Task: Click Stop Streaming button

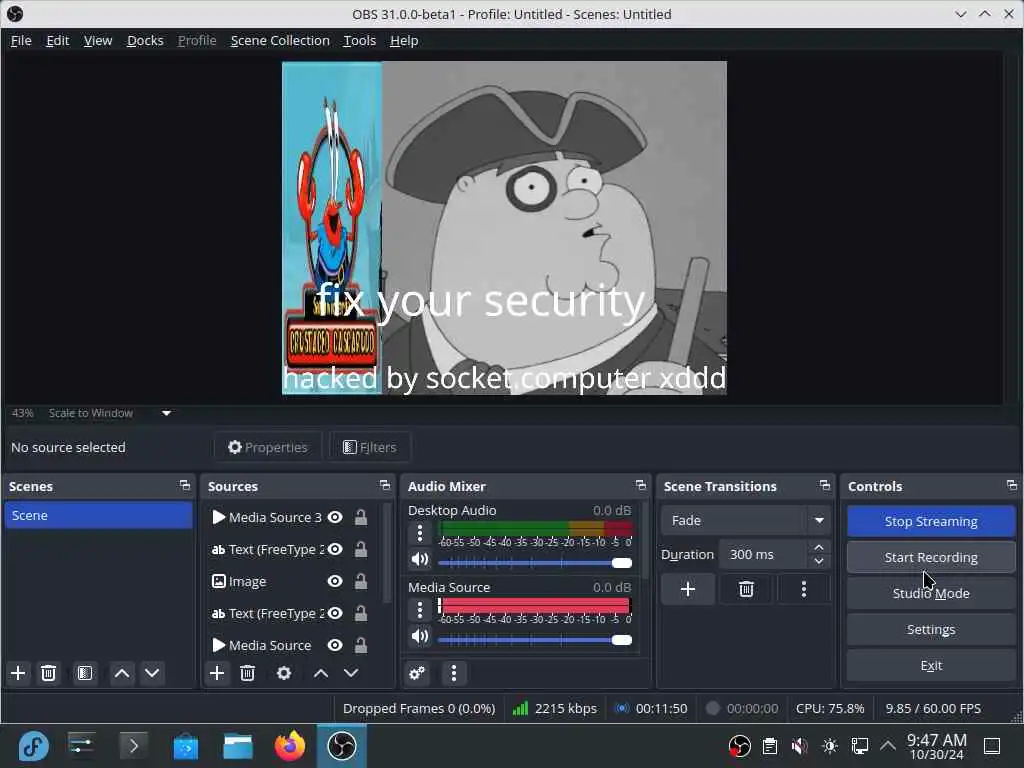Action: point(931,521)
